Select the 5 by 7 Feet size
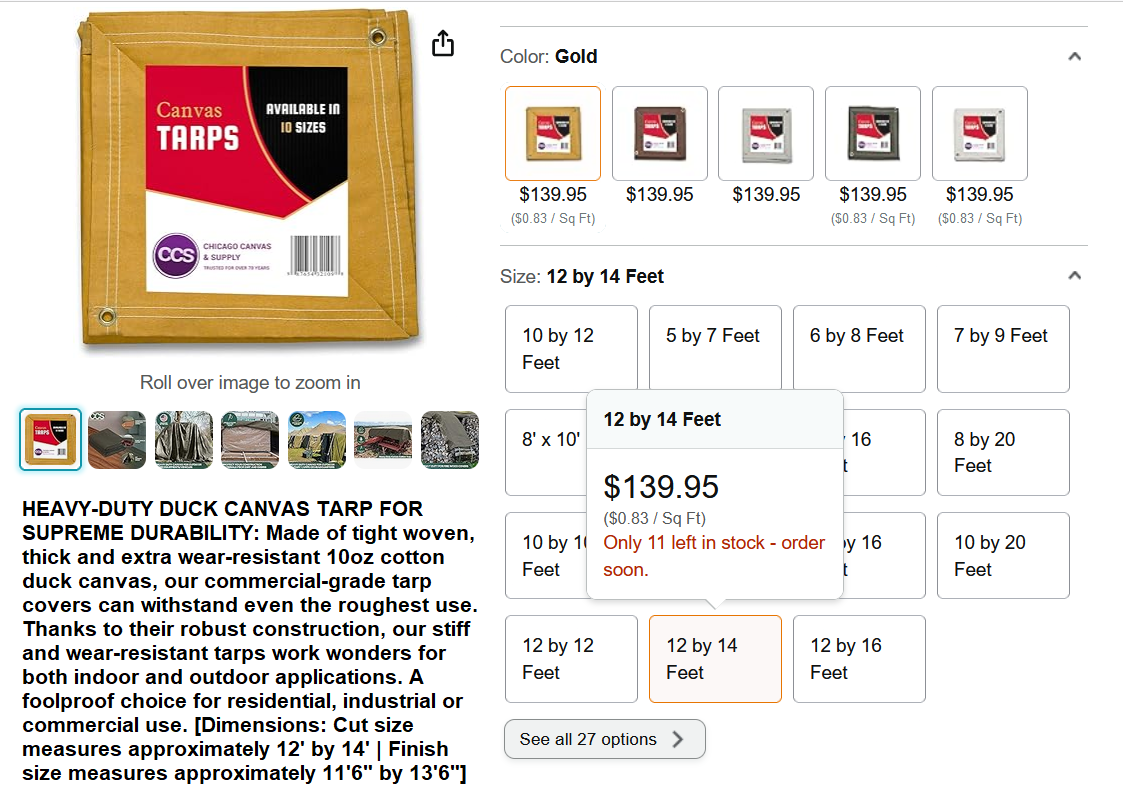 (714, 348)
